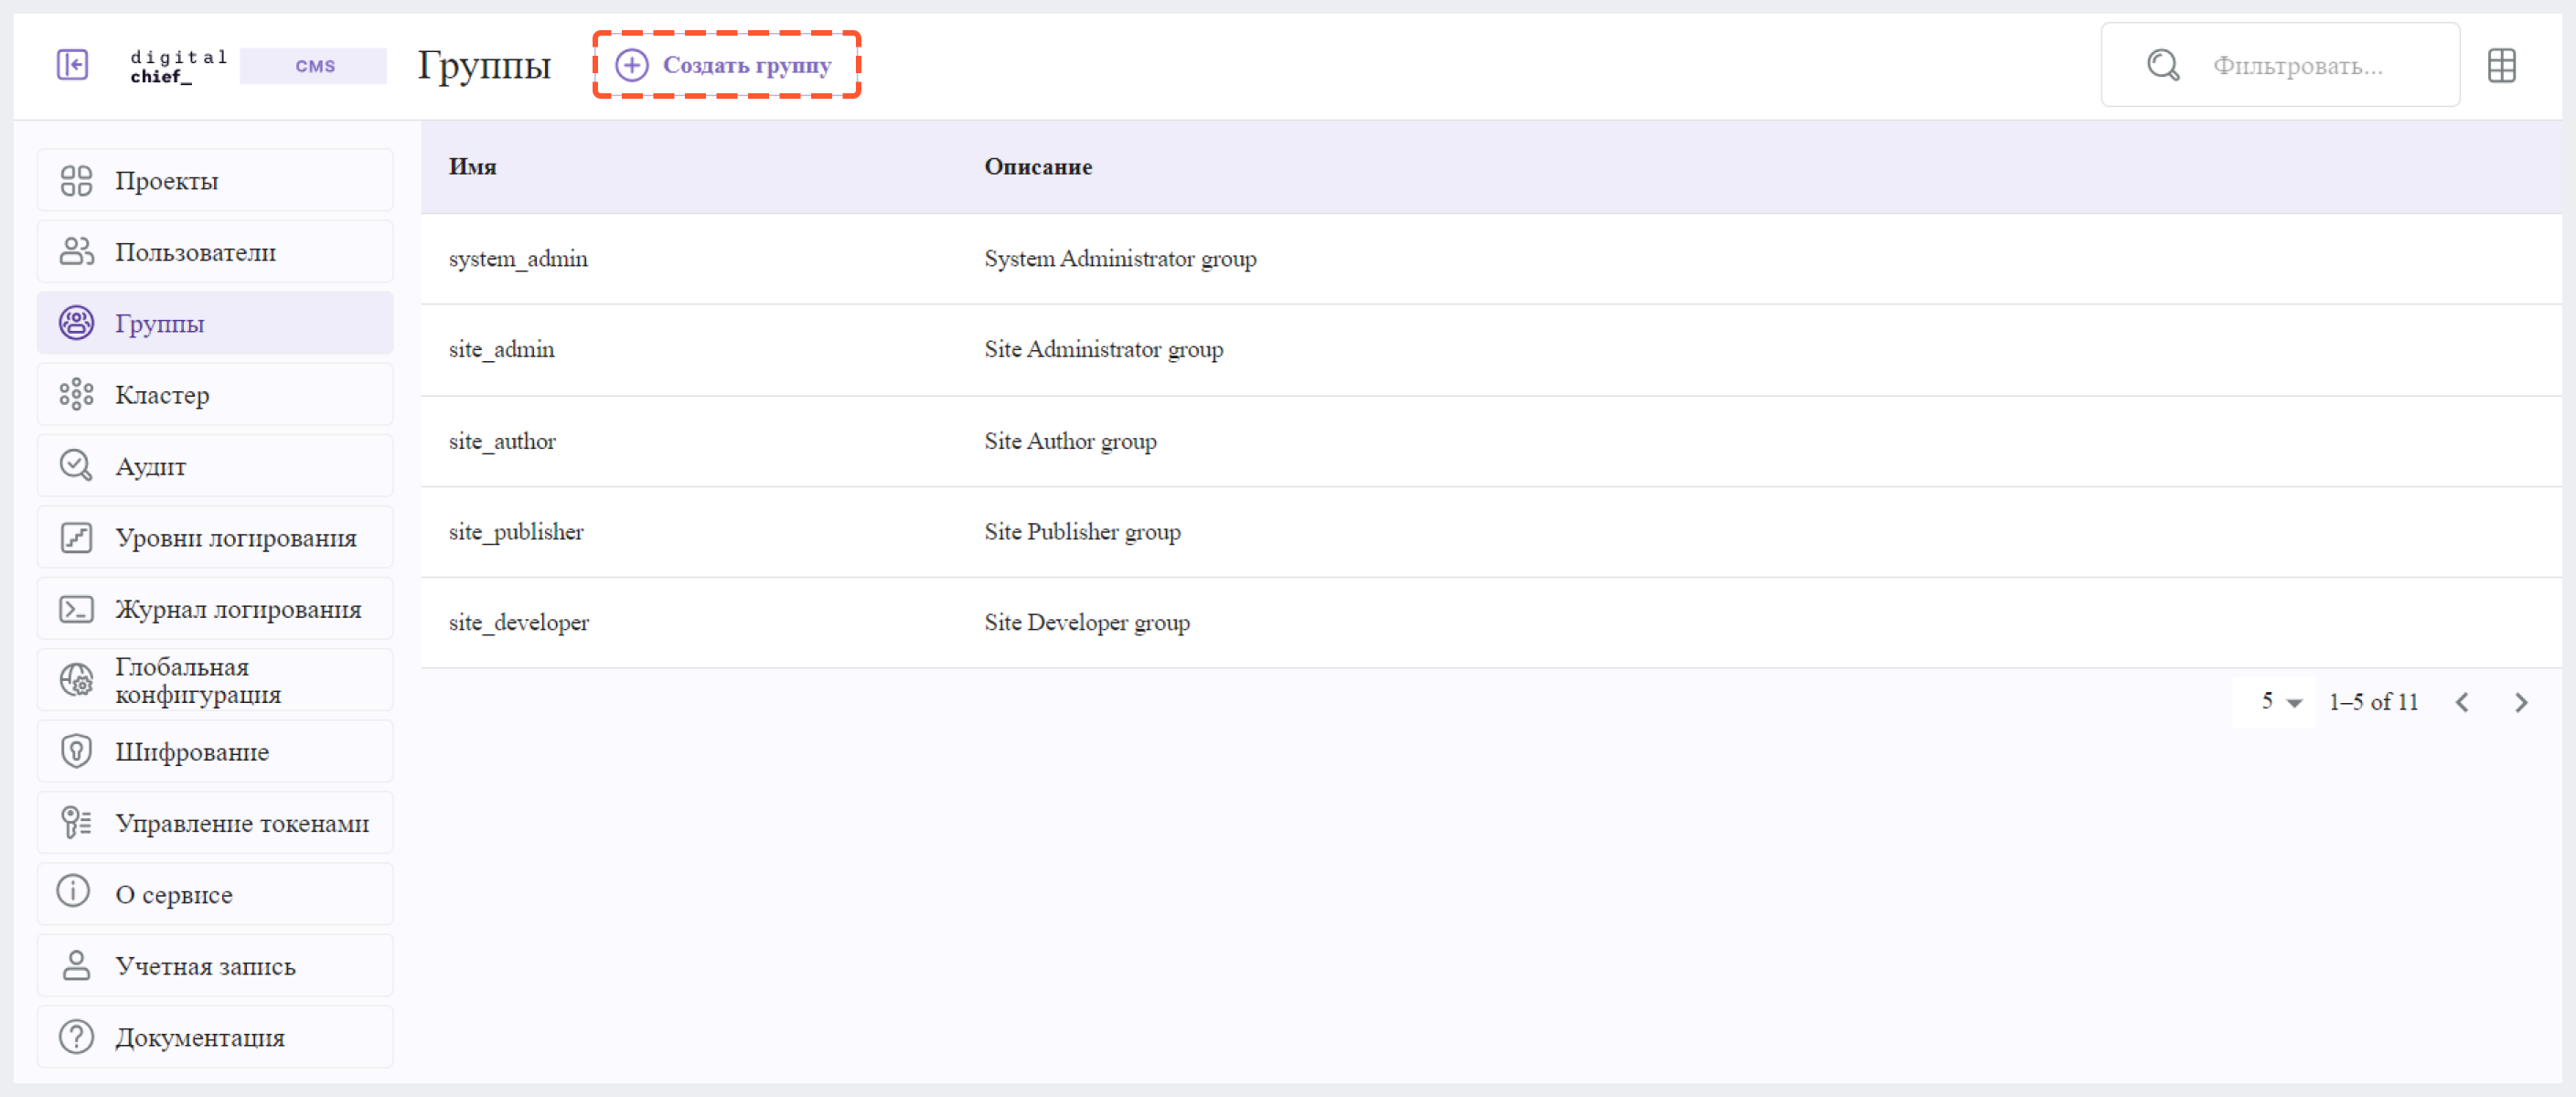
Task: Click the Проекты grid icon
Action: pos(76,180)
